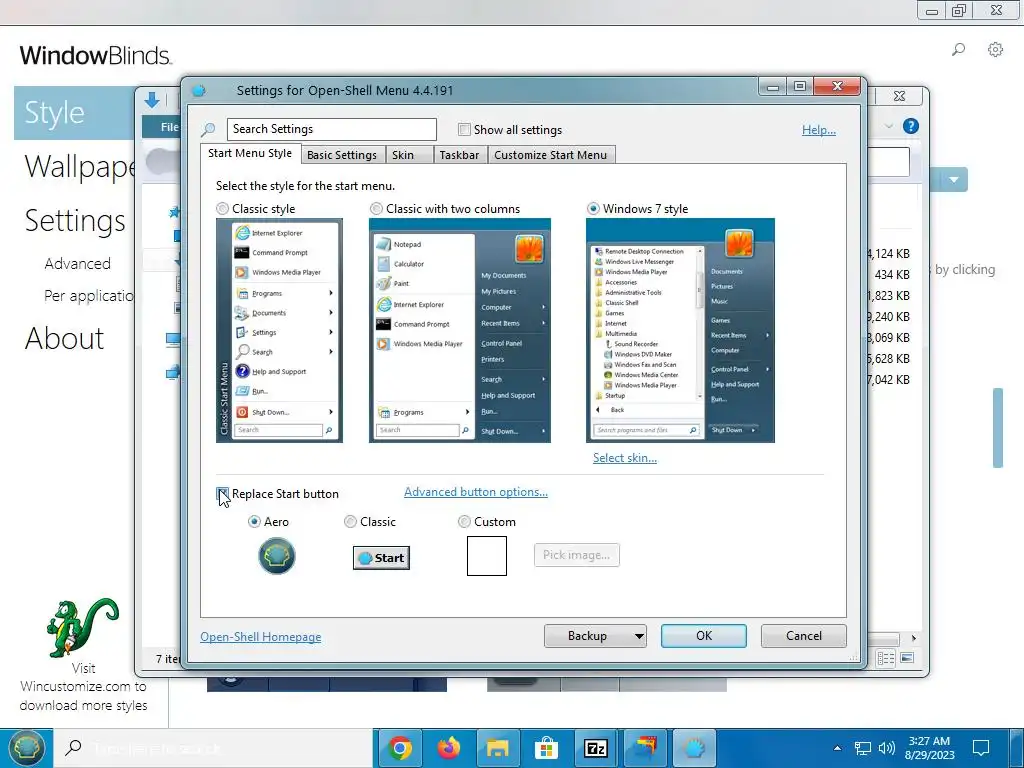Click the network icon in system tray

tap(863, 748)
